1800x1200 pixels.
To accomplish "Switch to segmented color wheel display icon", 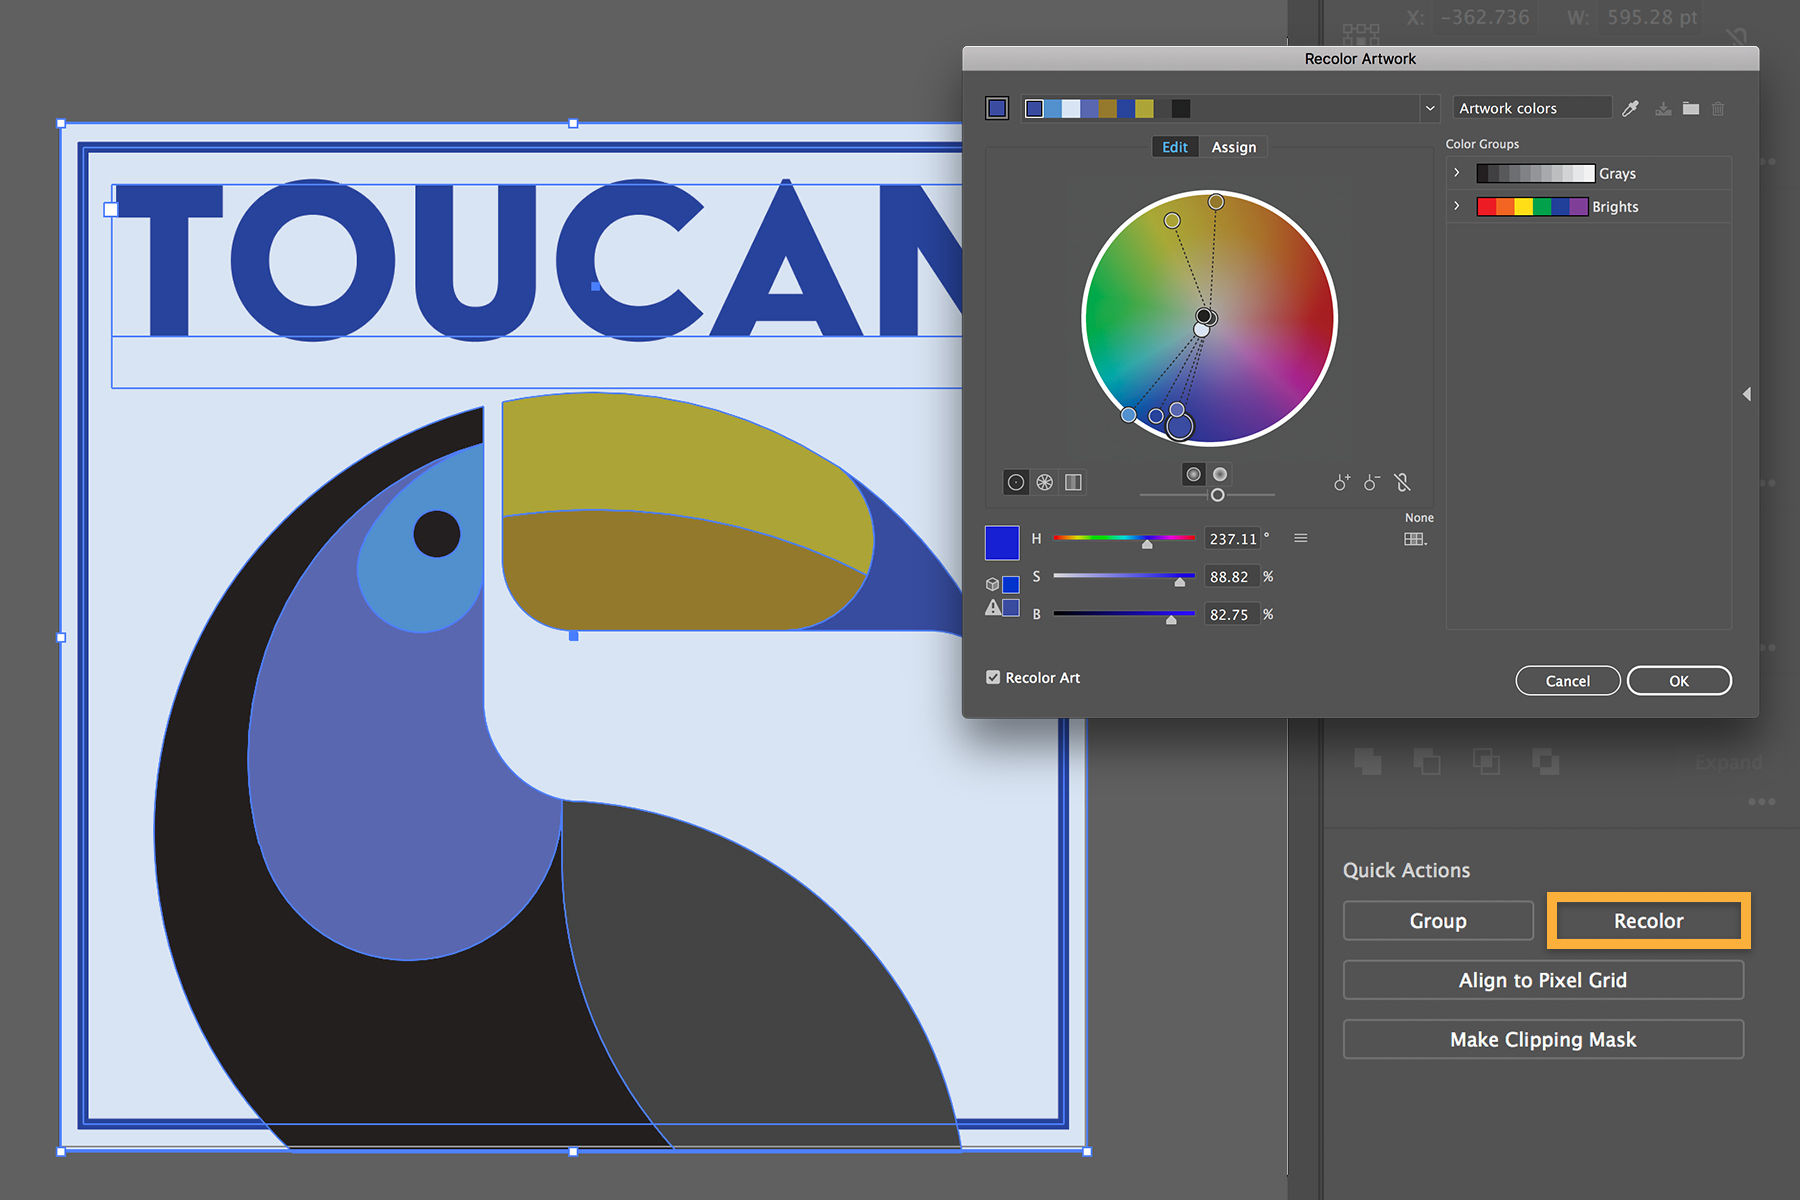I will pyautogui.click(x=1044, y=482).
